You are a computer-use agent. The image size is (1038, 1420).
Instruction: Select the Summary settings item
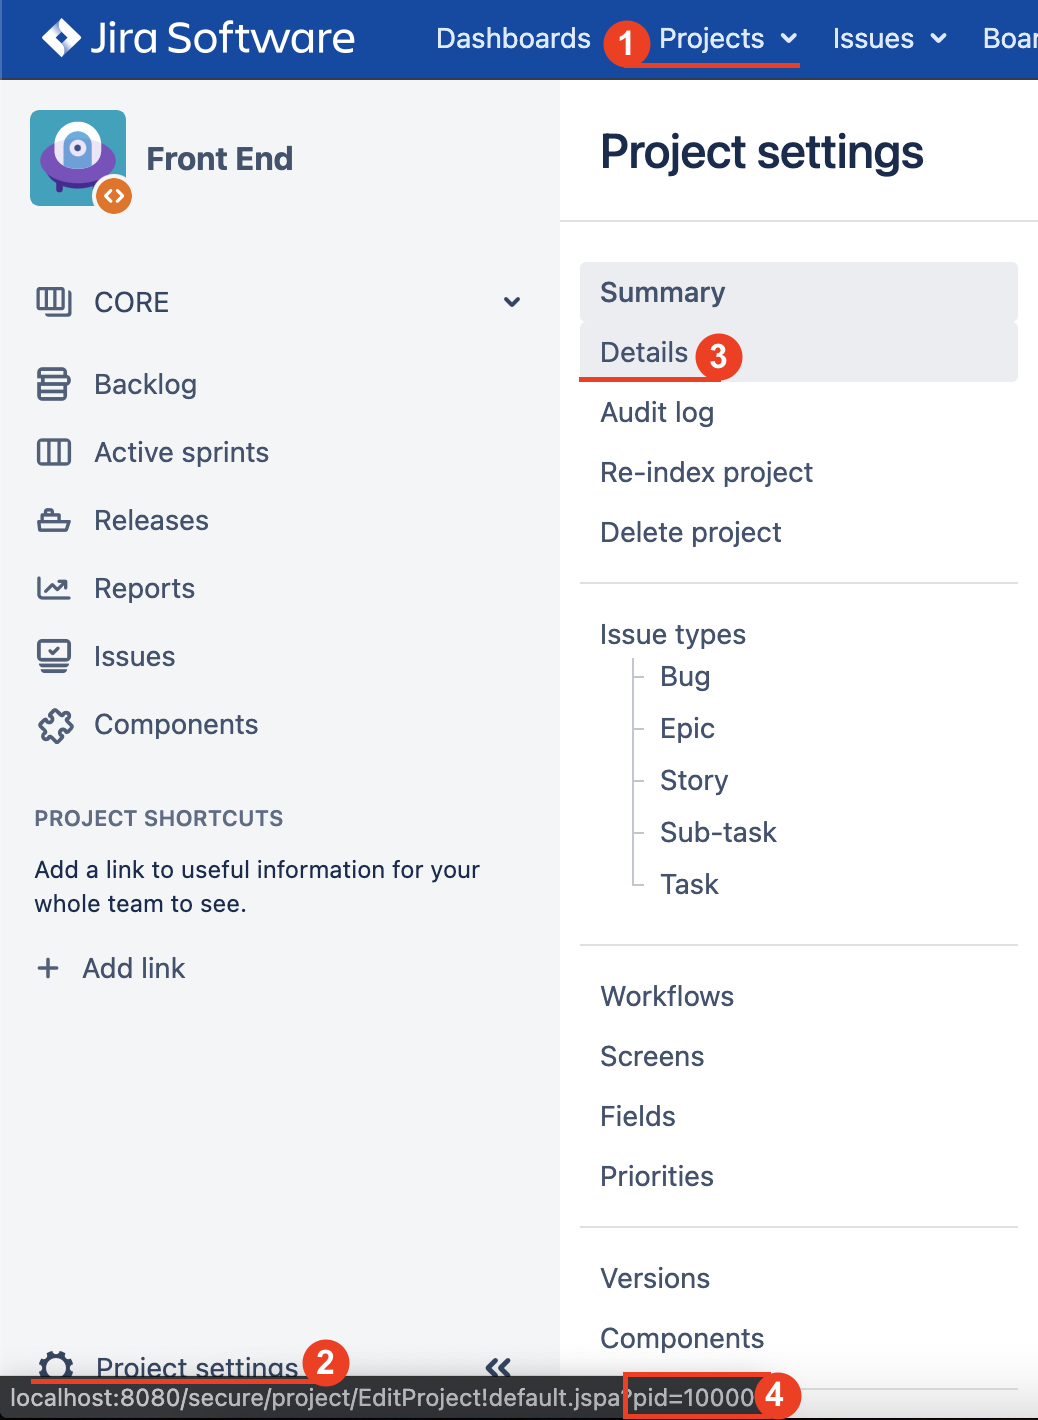coord(662,292)
